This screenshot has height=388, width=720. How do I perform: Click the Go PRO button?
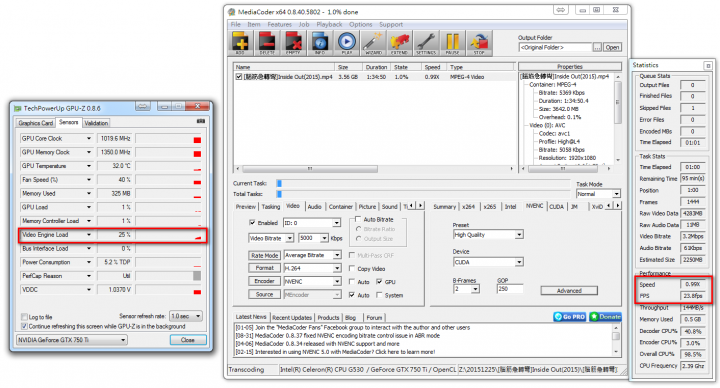569,316
